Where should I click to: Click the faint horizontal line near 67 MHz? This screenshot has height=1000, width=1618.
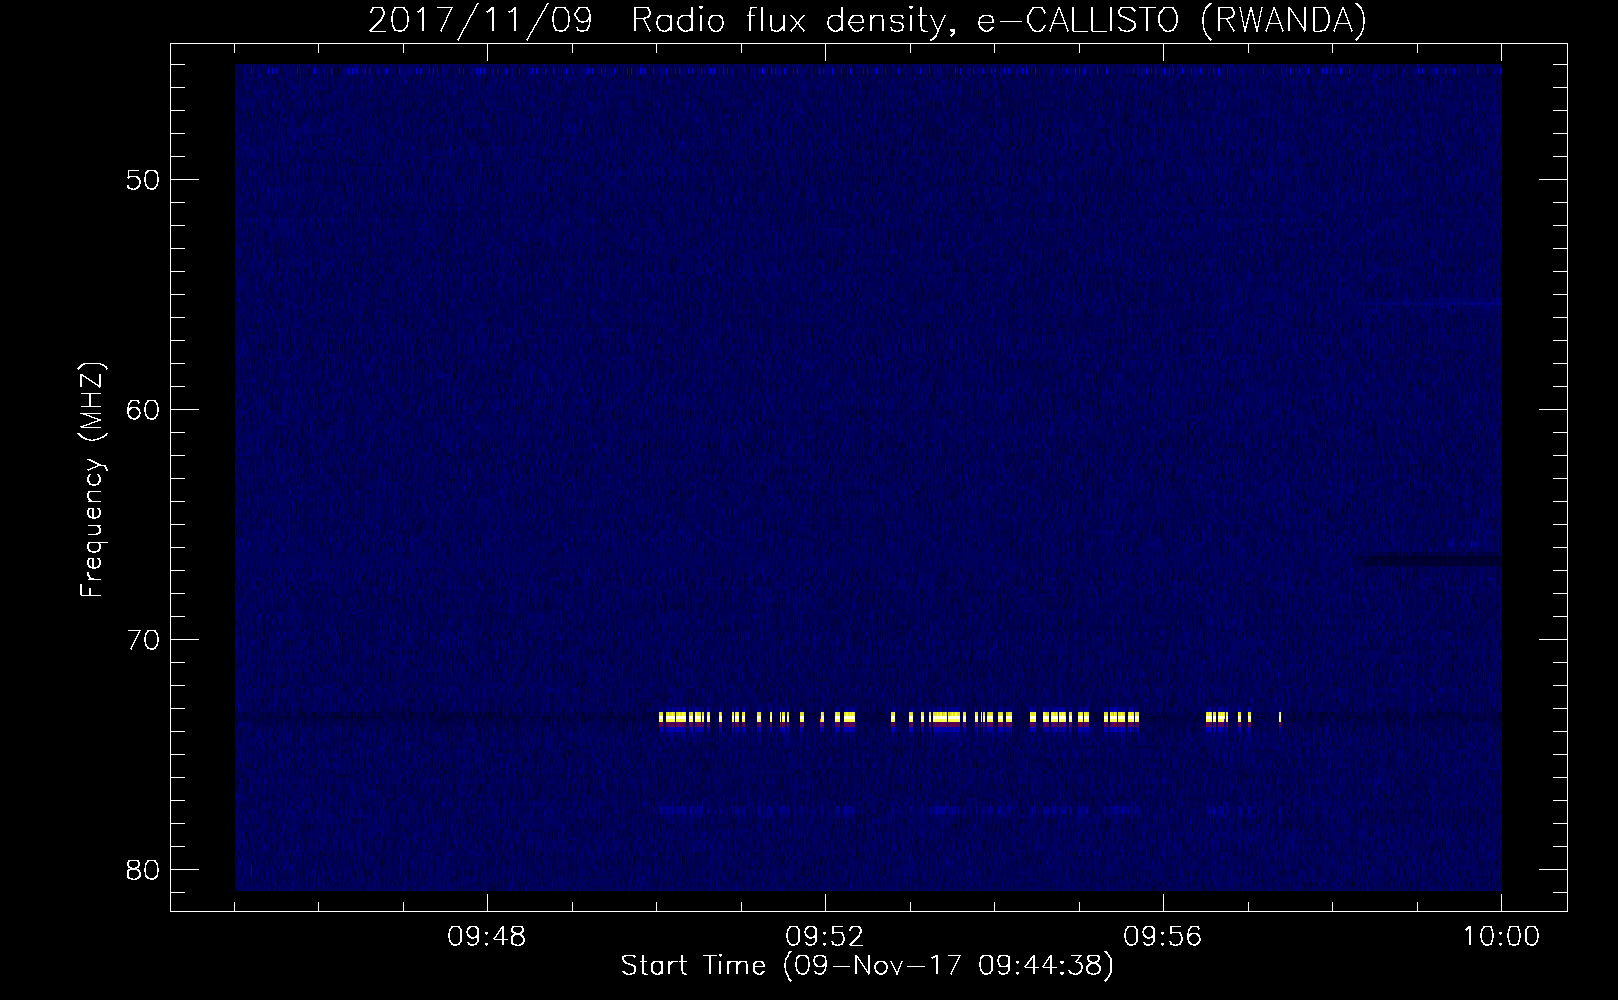1428,559
